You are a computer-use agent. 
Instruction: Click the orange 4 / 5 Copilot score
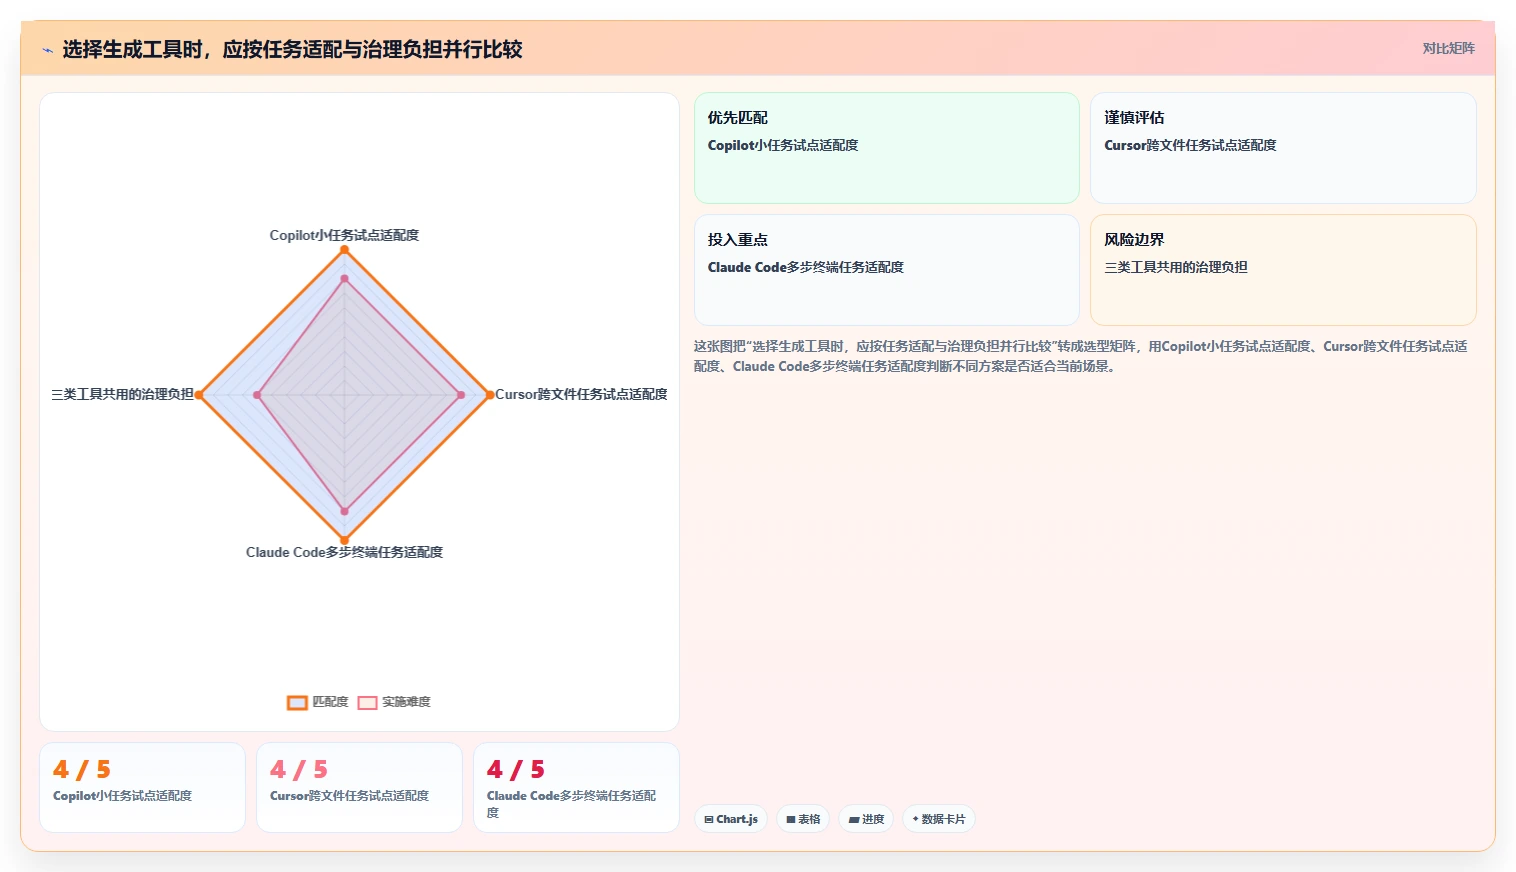(x=82, y=769)
